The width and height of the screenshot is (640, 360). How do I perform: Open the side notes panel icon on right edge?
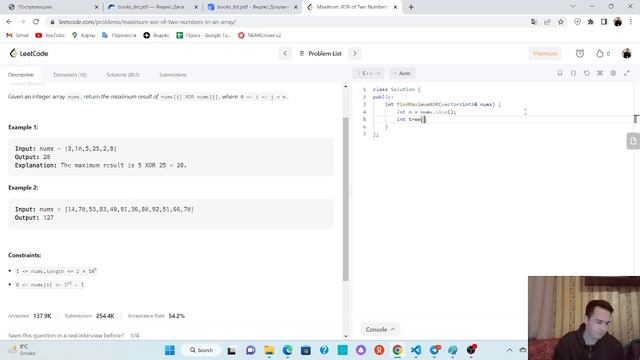tap(633, 141)
